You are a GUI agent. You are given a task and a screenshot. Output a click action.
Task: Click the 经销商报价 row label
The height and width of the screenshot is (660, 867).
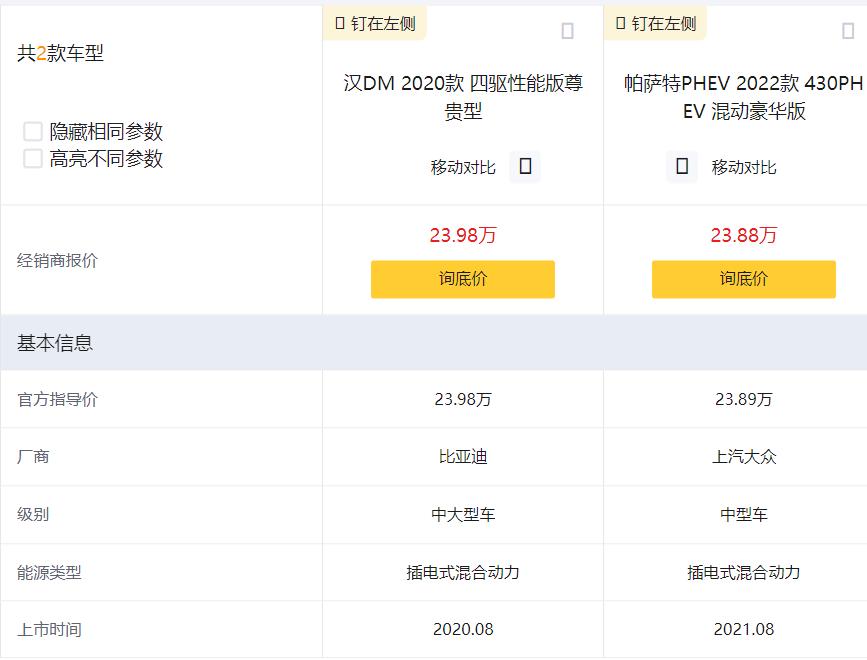coord(58,260)
